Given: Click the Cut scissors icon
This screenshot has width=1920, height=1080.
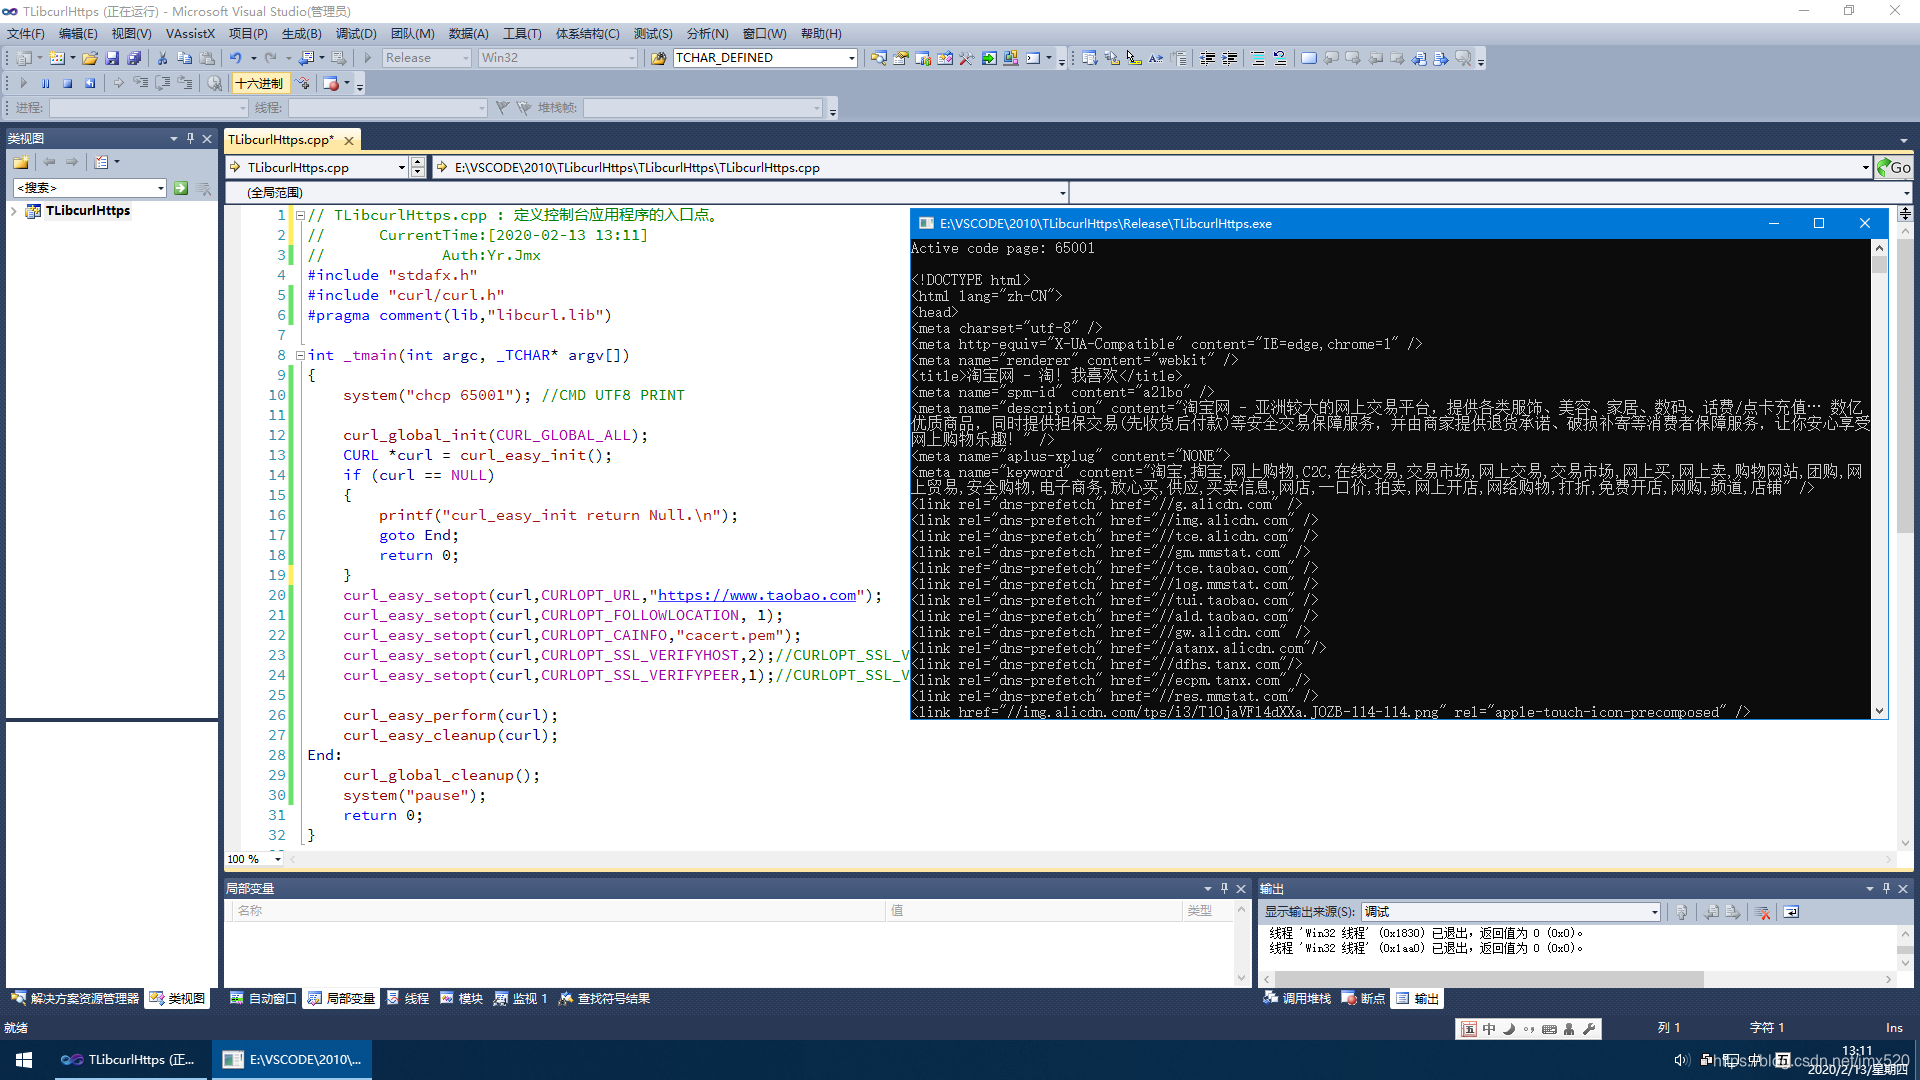Looking at the screenshot, I should (162, 59).
